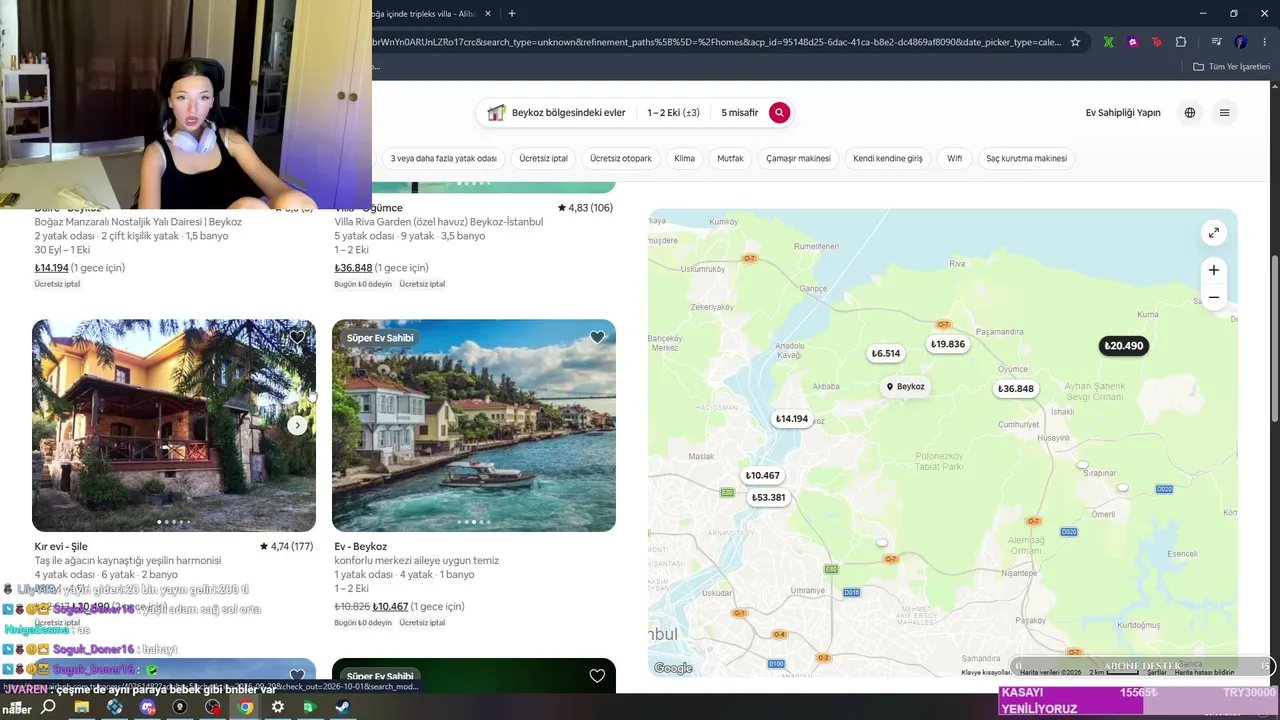Click the ₺36.848 price under Villa Riva
The height and width of the screenshot is (720, 1280).
click(x=353, y=268)
